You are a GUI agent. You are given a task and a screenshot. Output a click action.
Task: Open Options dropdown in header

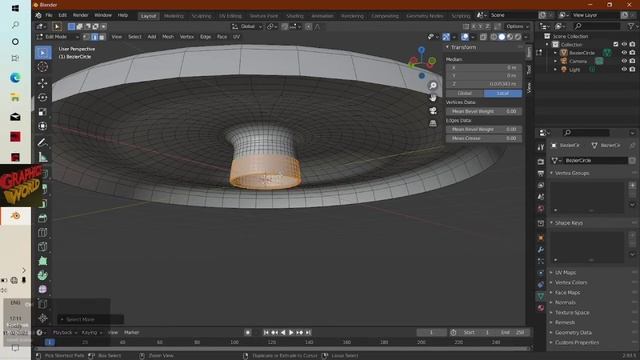[x=517, y=27]
